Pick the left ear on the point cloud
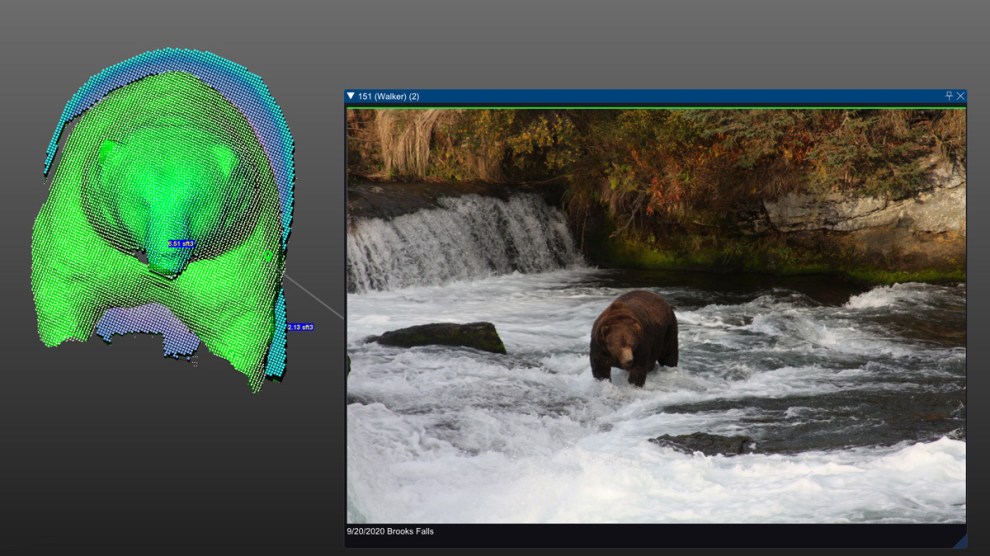This screenshot has height=556, width=990. pyautogui.click(x=107, y=150)
